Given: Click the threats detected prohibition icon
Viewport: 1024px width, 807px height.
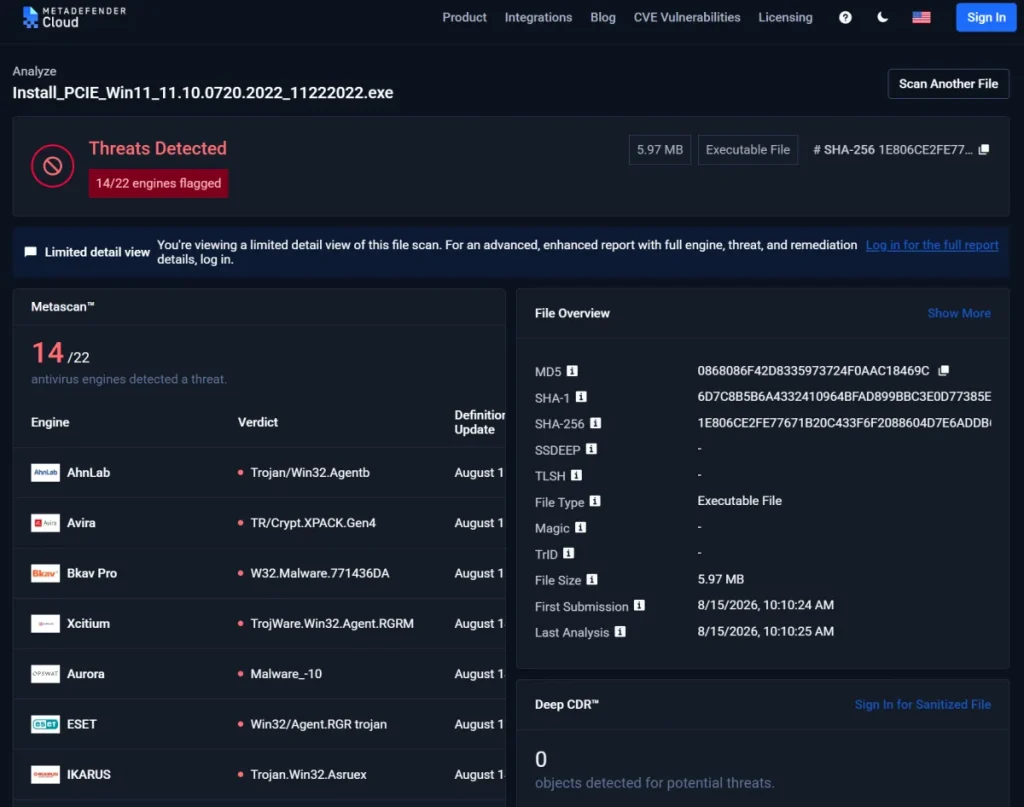Looking at the screenshot, I should pos(53,166).
